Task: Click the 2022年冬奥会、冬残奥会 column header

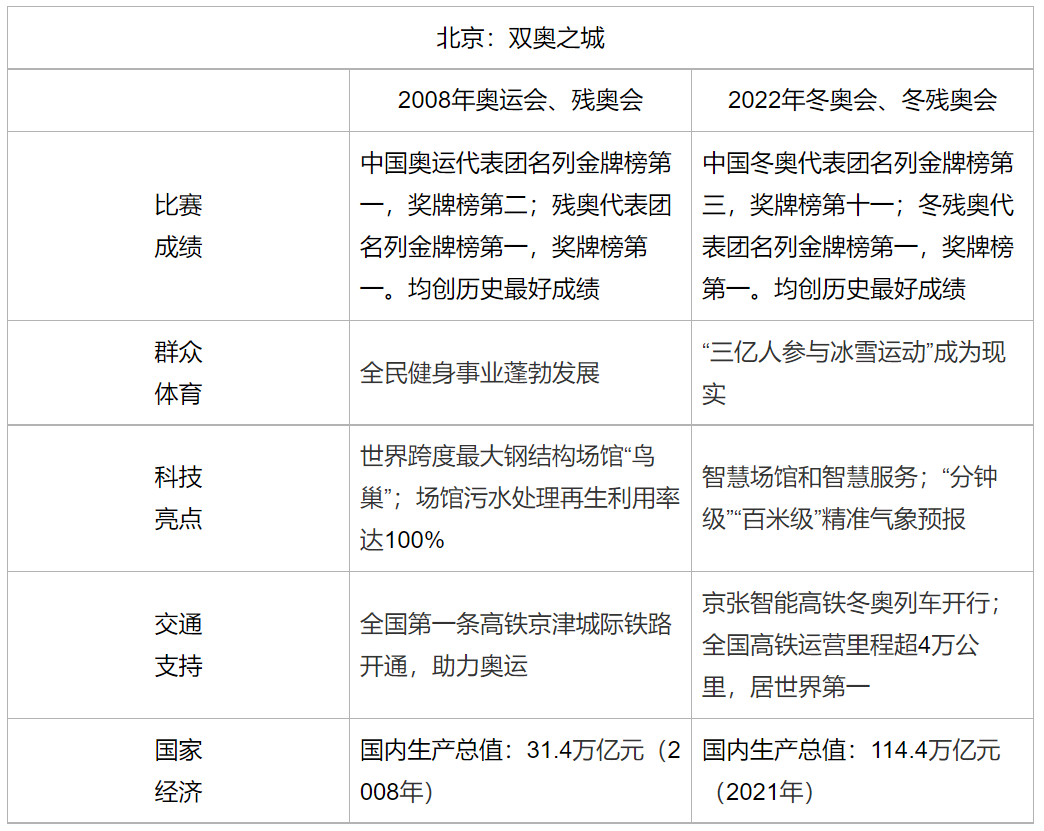Action: (862, 100)
